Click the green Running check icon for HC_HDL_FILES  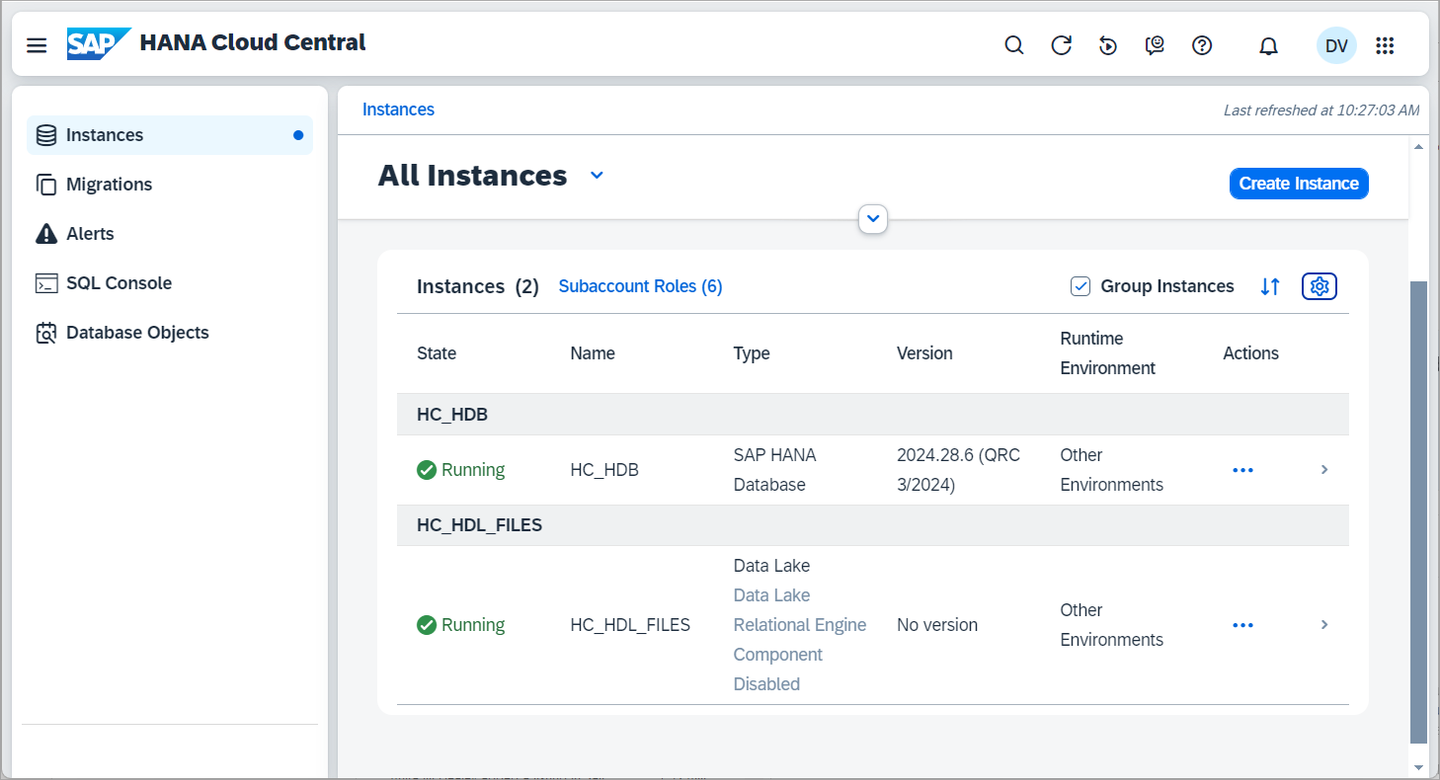(x=427, y=625)
